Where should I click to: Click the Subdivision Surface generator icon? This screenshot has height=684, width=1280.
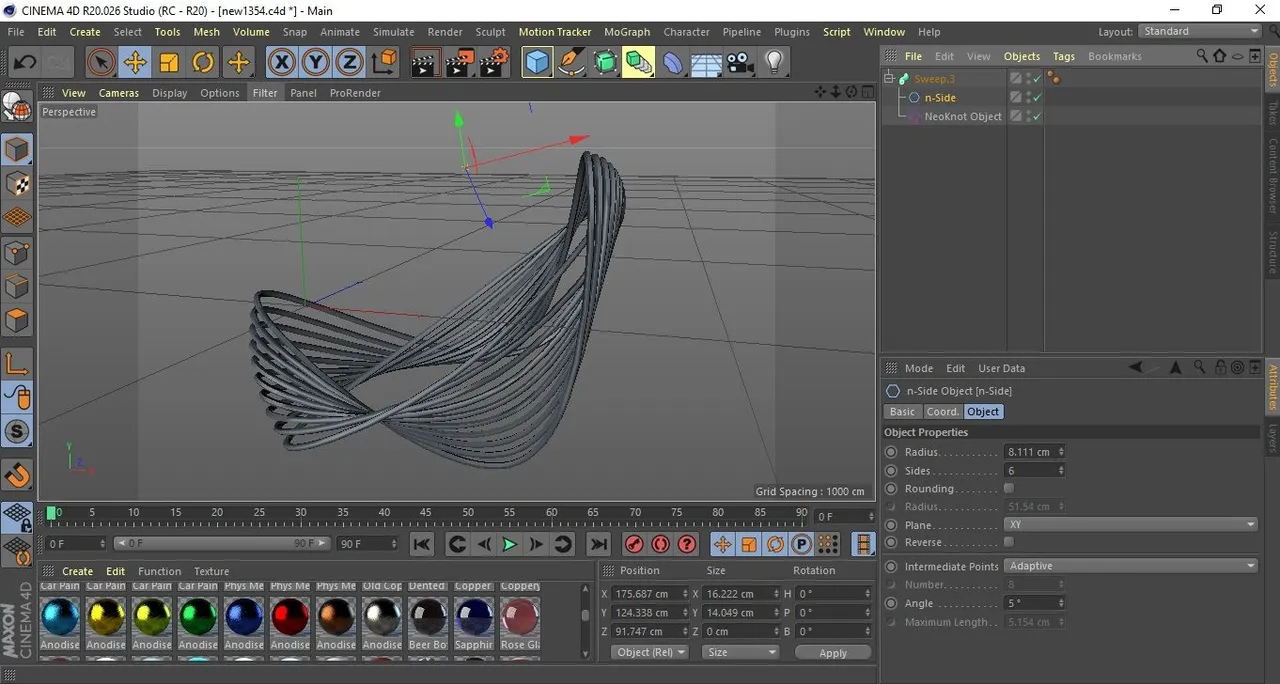point(606,63)
